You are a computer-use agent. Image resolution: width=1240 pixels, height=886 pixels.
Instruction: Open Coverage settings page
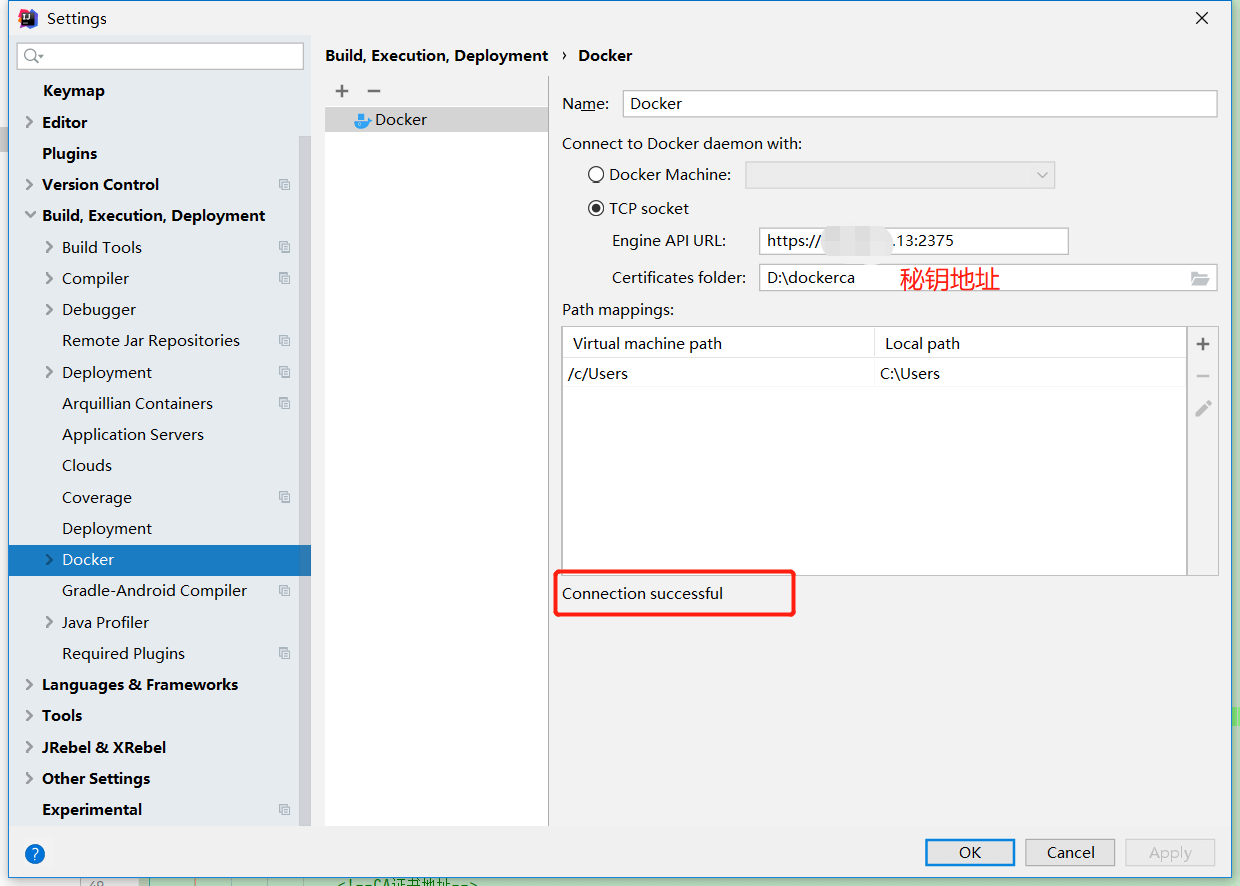click(97, 498)
